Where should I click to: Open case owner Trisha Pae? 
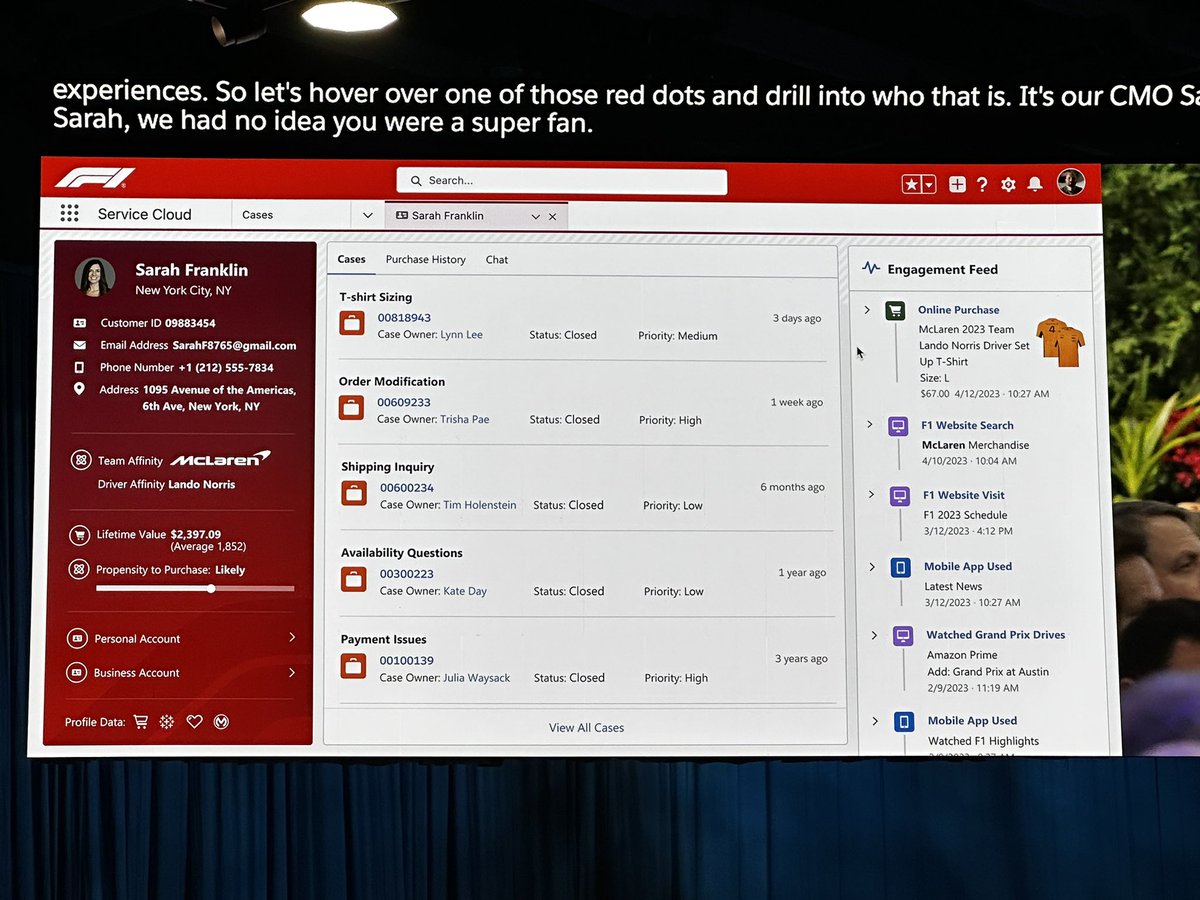click(465, 419)
